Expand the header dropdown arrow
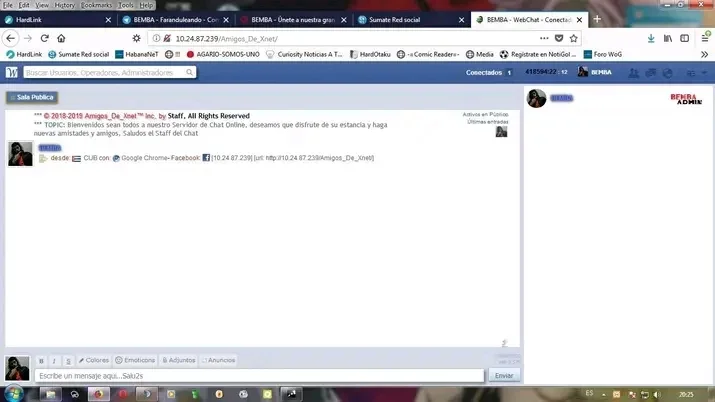This screenshot has height=402, width=715. (705, 73)
